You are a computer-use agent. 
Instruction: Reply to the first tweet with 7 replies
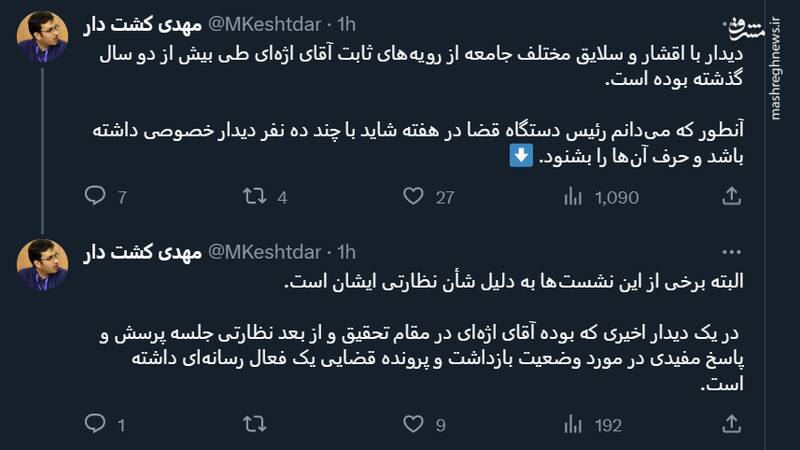pos(95,196)
